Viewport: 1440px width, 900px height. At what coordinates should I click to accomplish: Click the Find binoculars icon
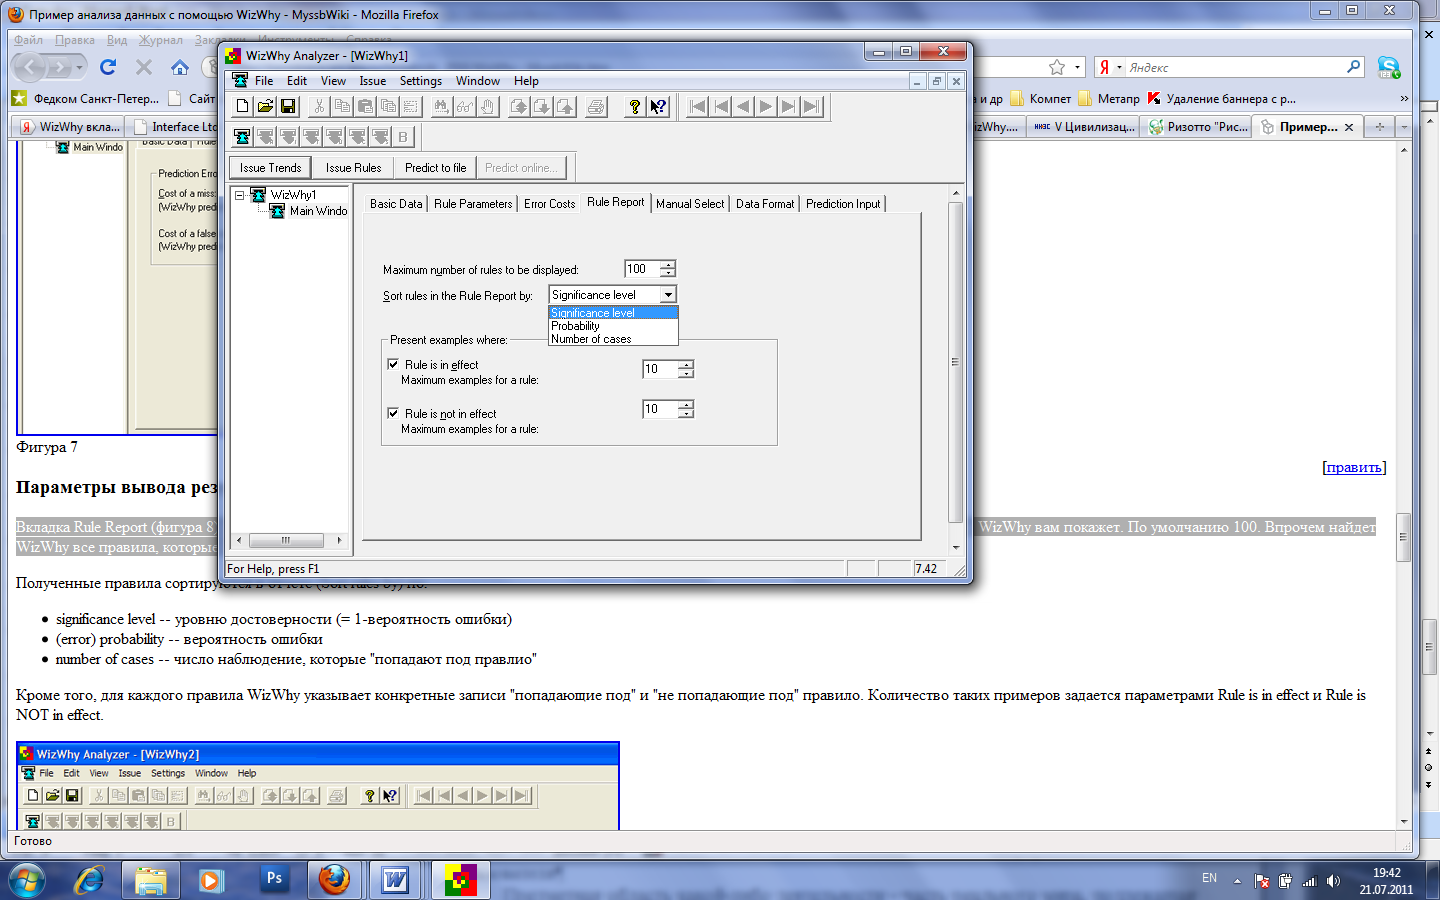[441, 106]
